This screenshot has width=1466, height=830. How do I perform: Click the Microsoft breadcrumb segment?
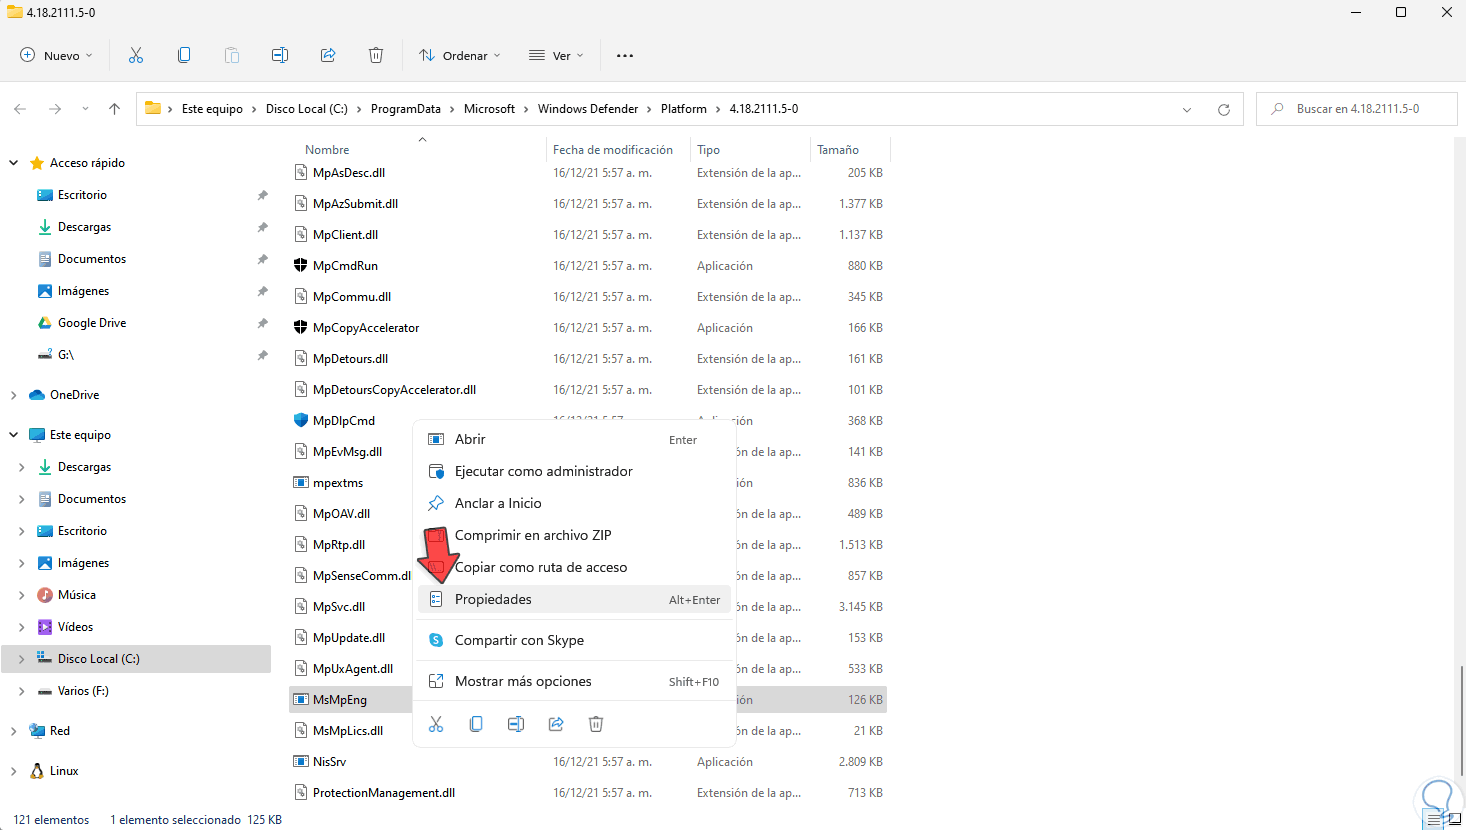pyautogui.click(x=489, y=109)
